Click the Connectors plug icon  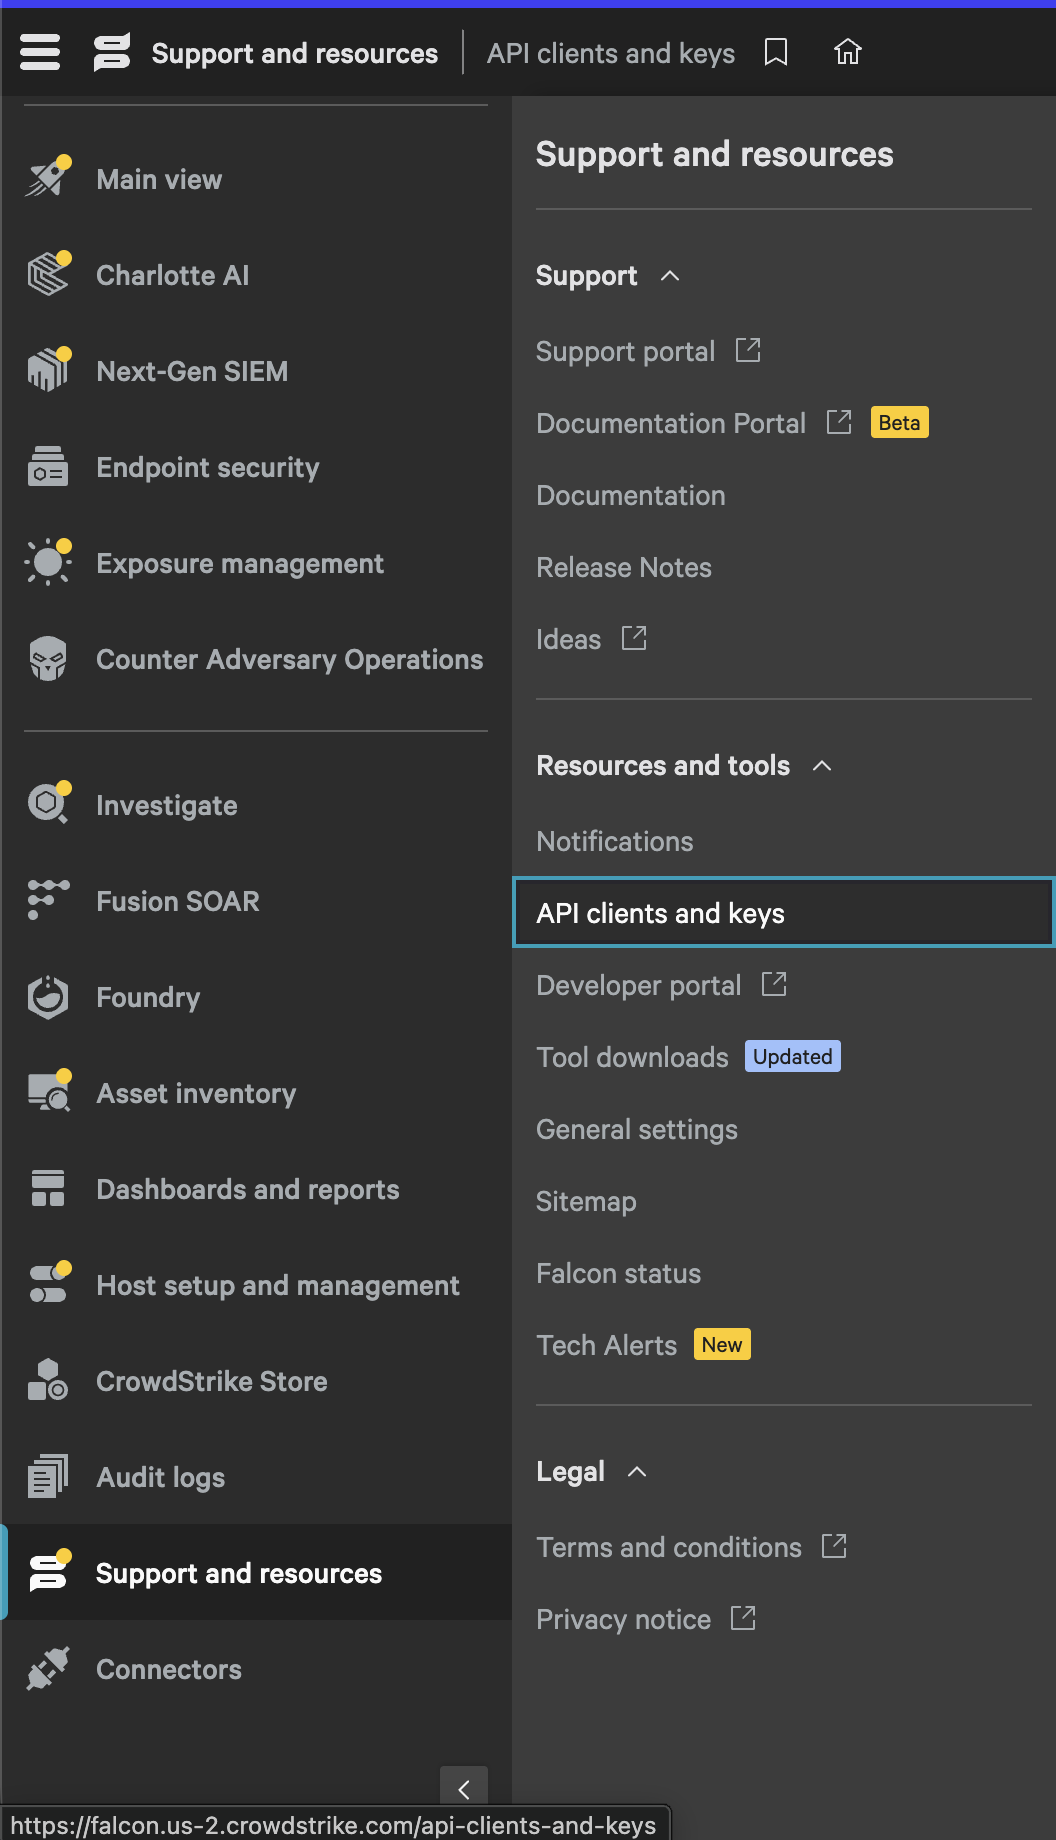coord(48,1668)
